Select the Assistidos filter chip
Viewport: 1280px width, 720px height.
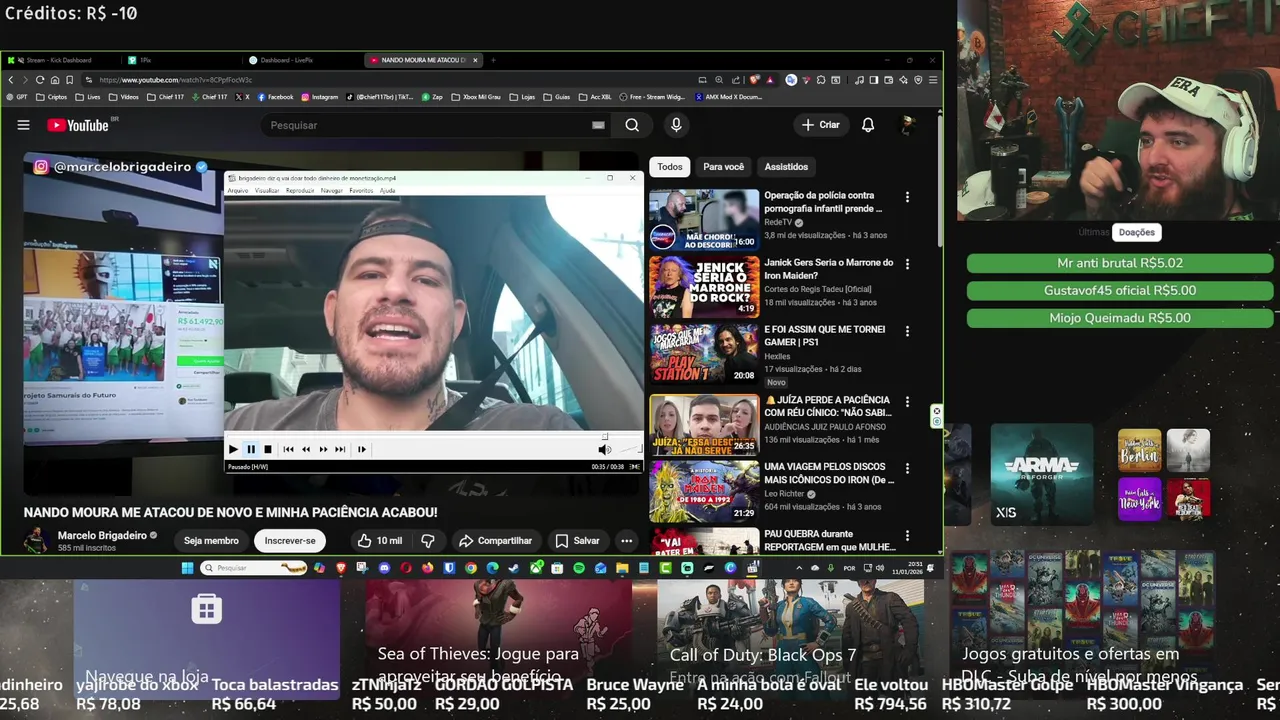tap(786, 167)
